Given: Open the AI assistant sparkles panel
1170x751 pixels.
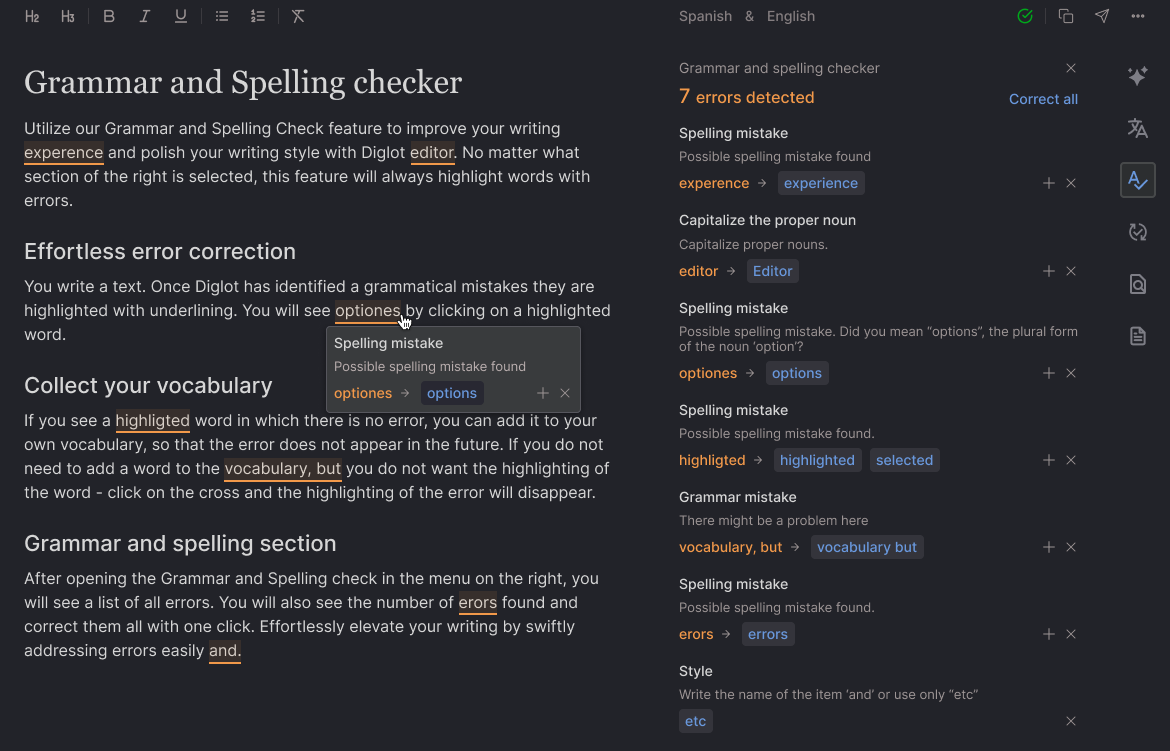Looking at the screenshot, I should pyautogui.click(x=1138, y=76).
